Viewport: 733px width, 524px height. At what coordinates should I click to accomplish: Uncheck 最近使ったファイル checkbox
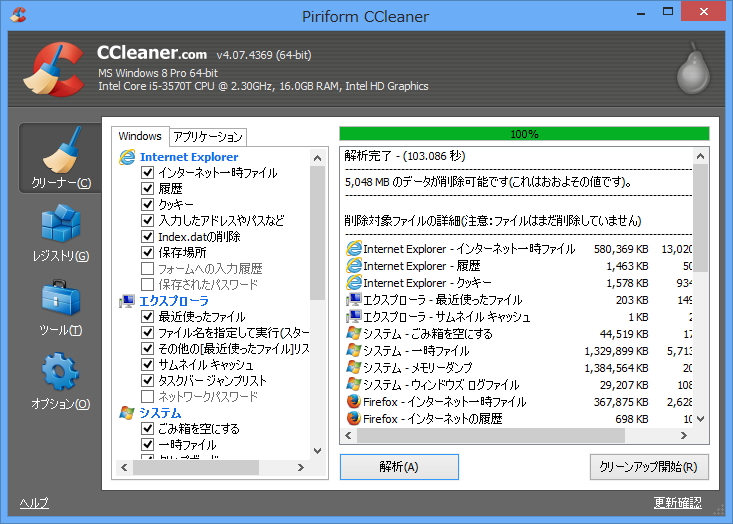click(147, 316)
